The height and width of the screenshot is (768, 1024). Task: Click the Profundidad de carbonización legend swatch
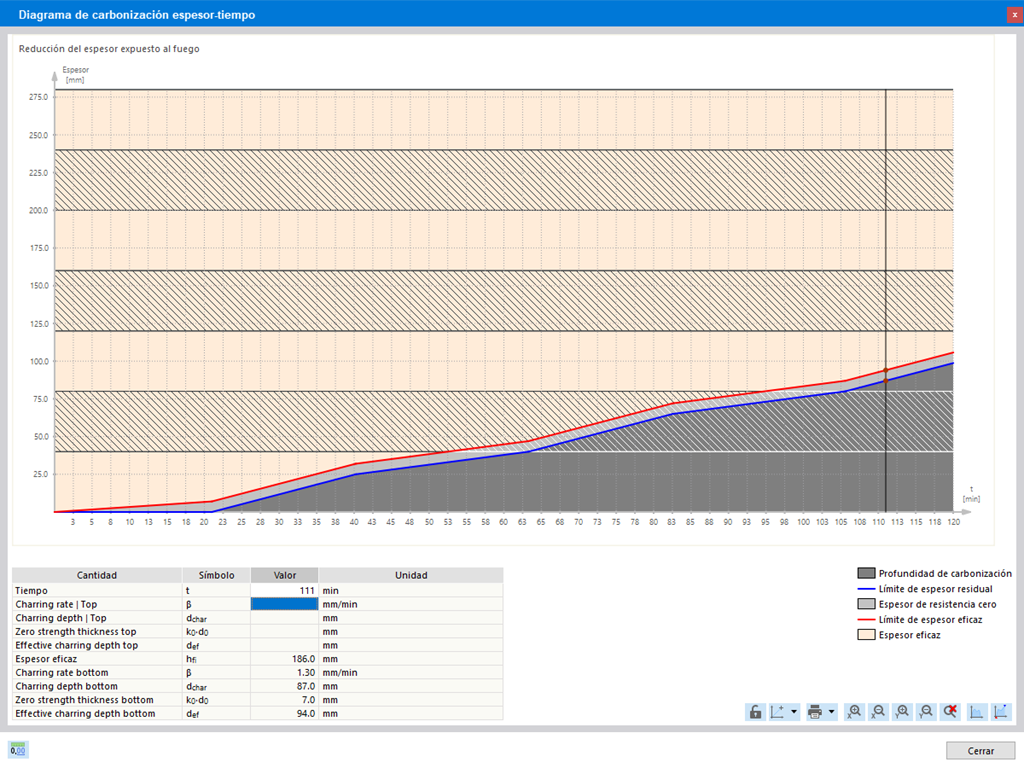[866, 574]
